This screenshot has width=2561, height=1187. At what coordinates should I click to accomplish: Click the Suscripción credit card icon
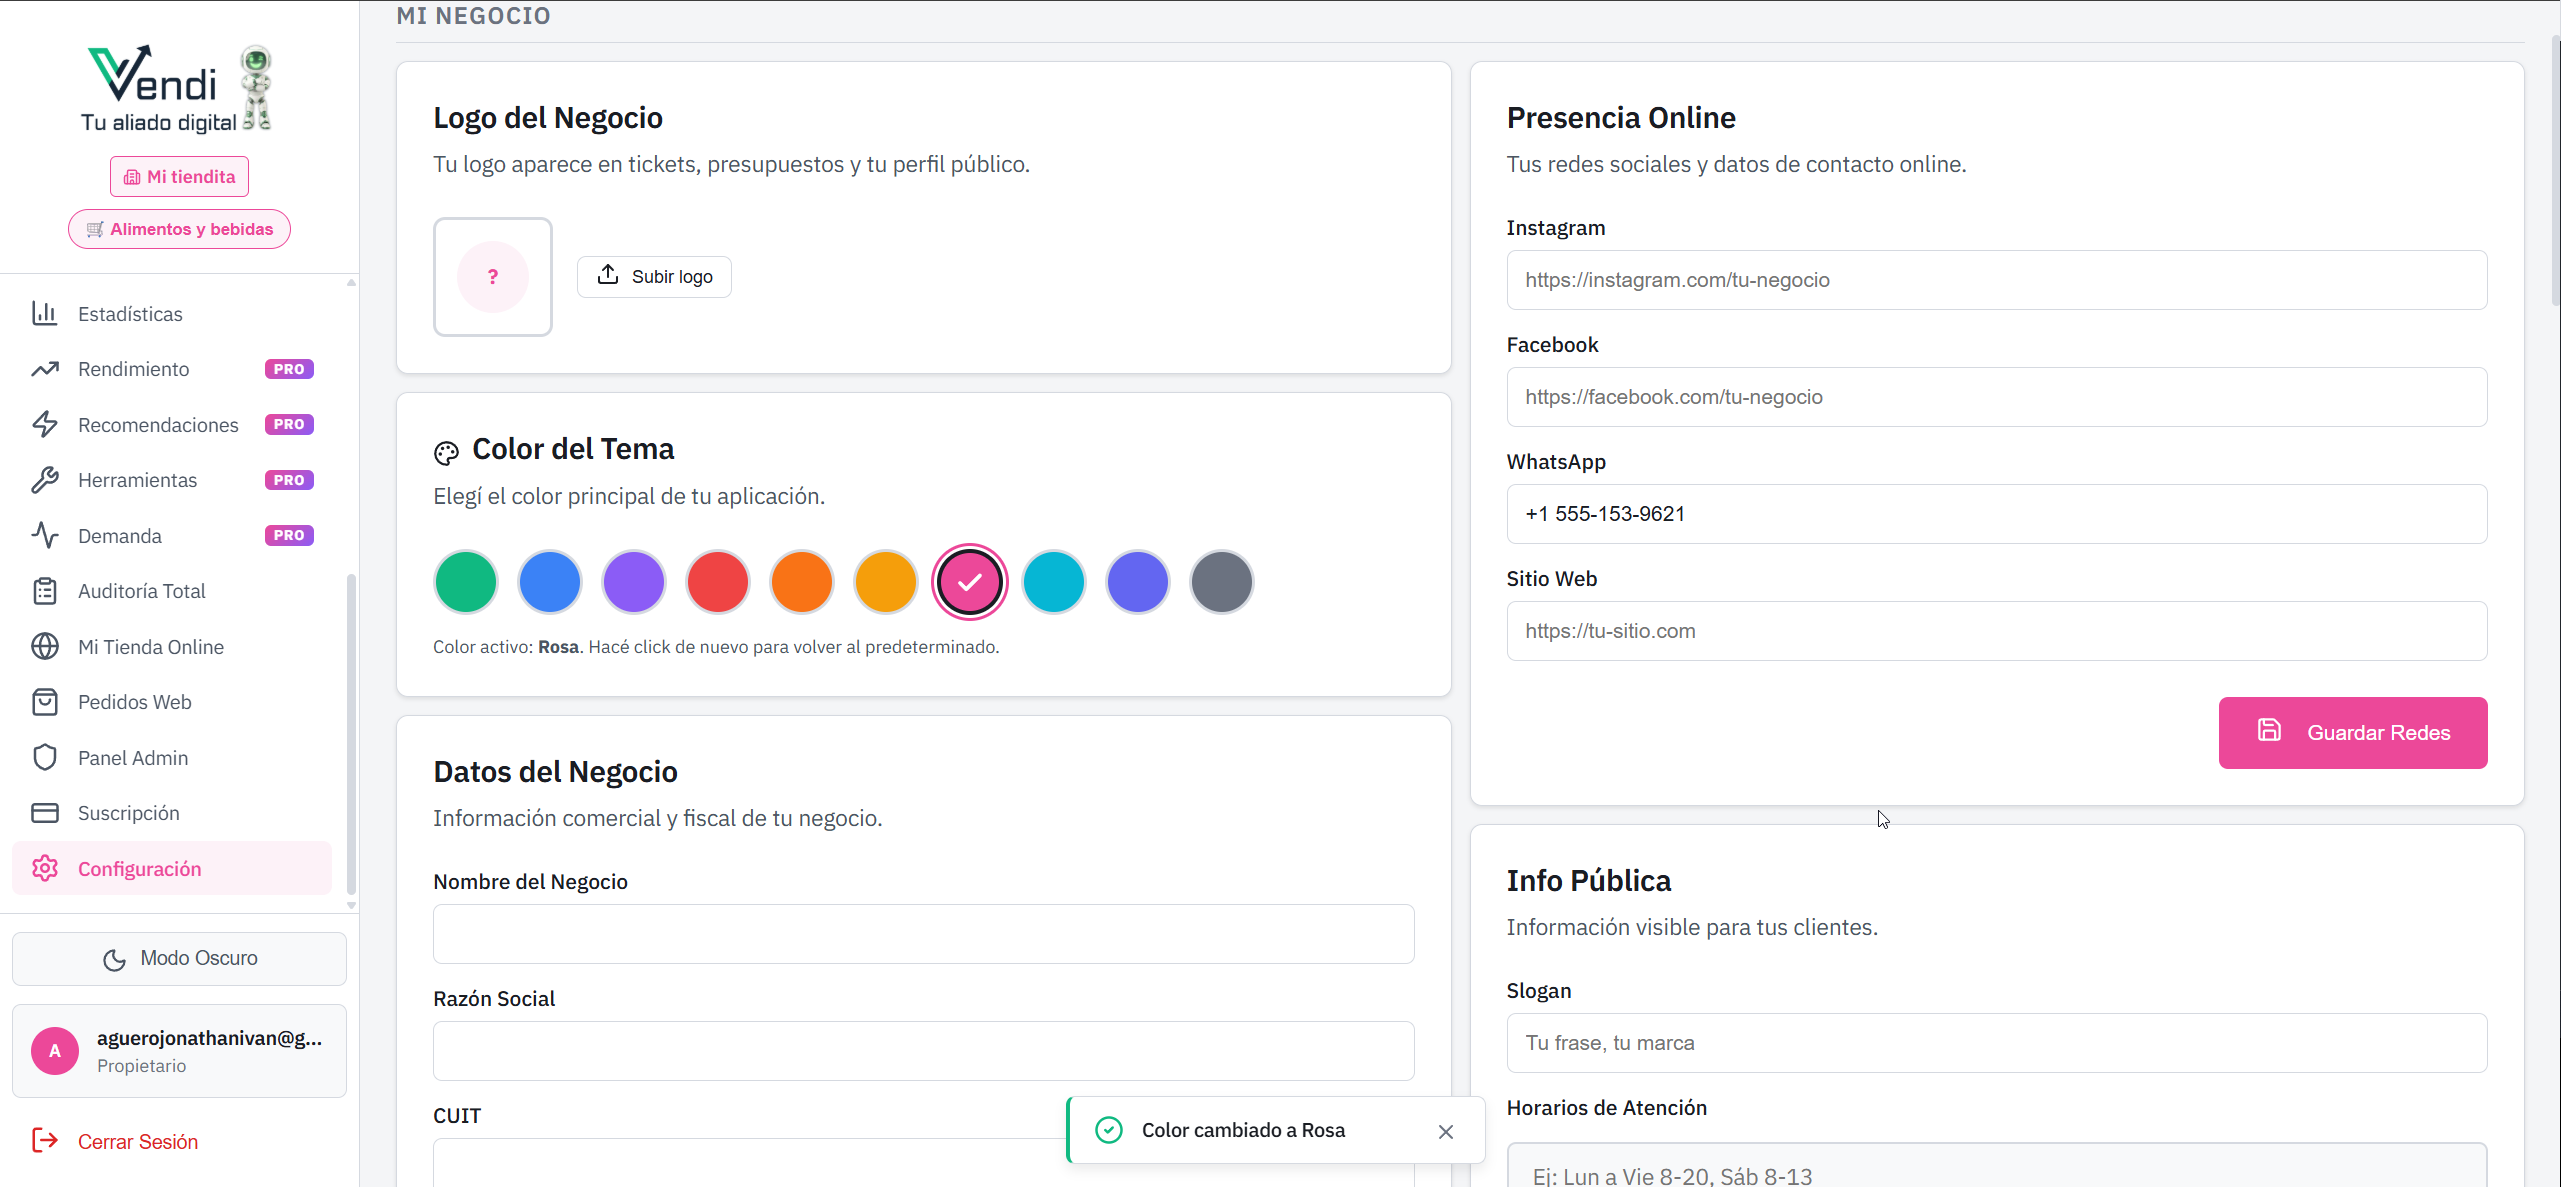(44, 813)
